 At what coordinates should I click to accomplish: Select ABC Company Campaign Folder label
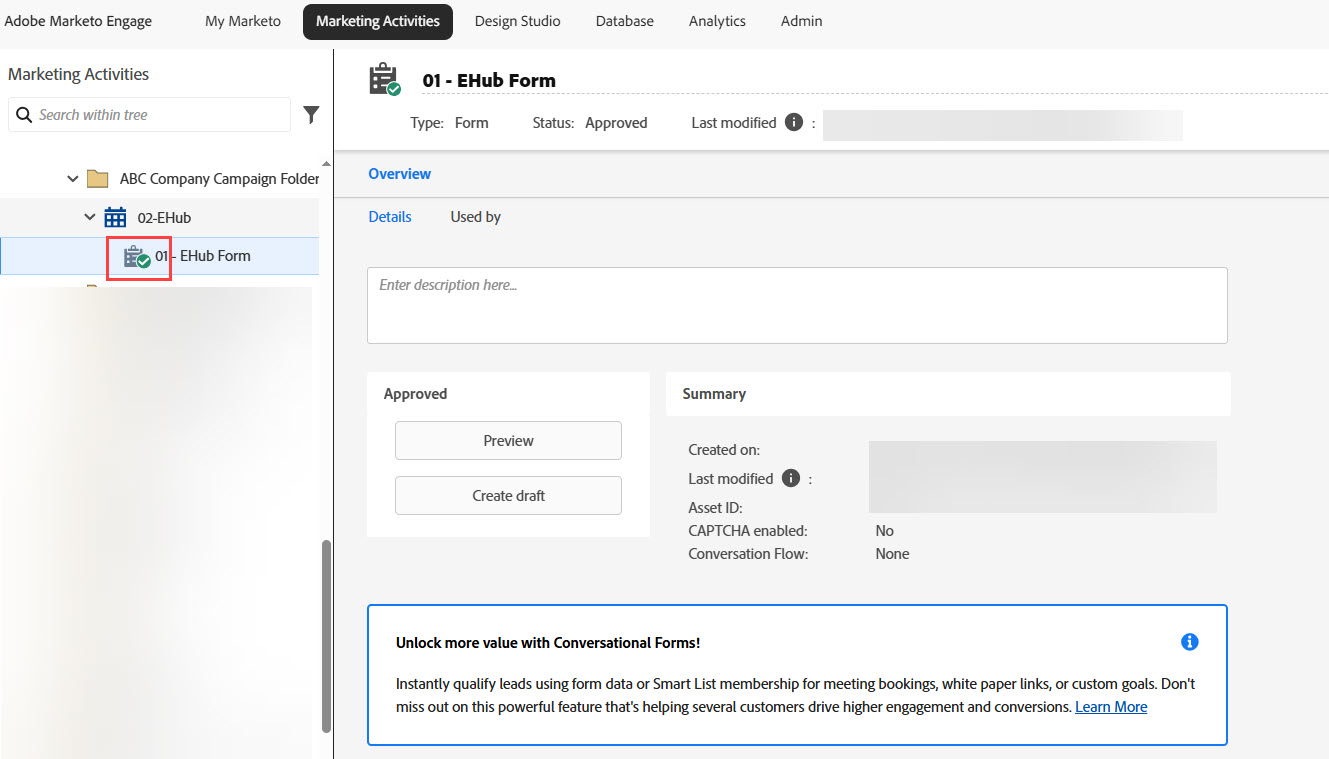tap(219, 179)
